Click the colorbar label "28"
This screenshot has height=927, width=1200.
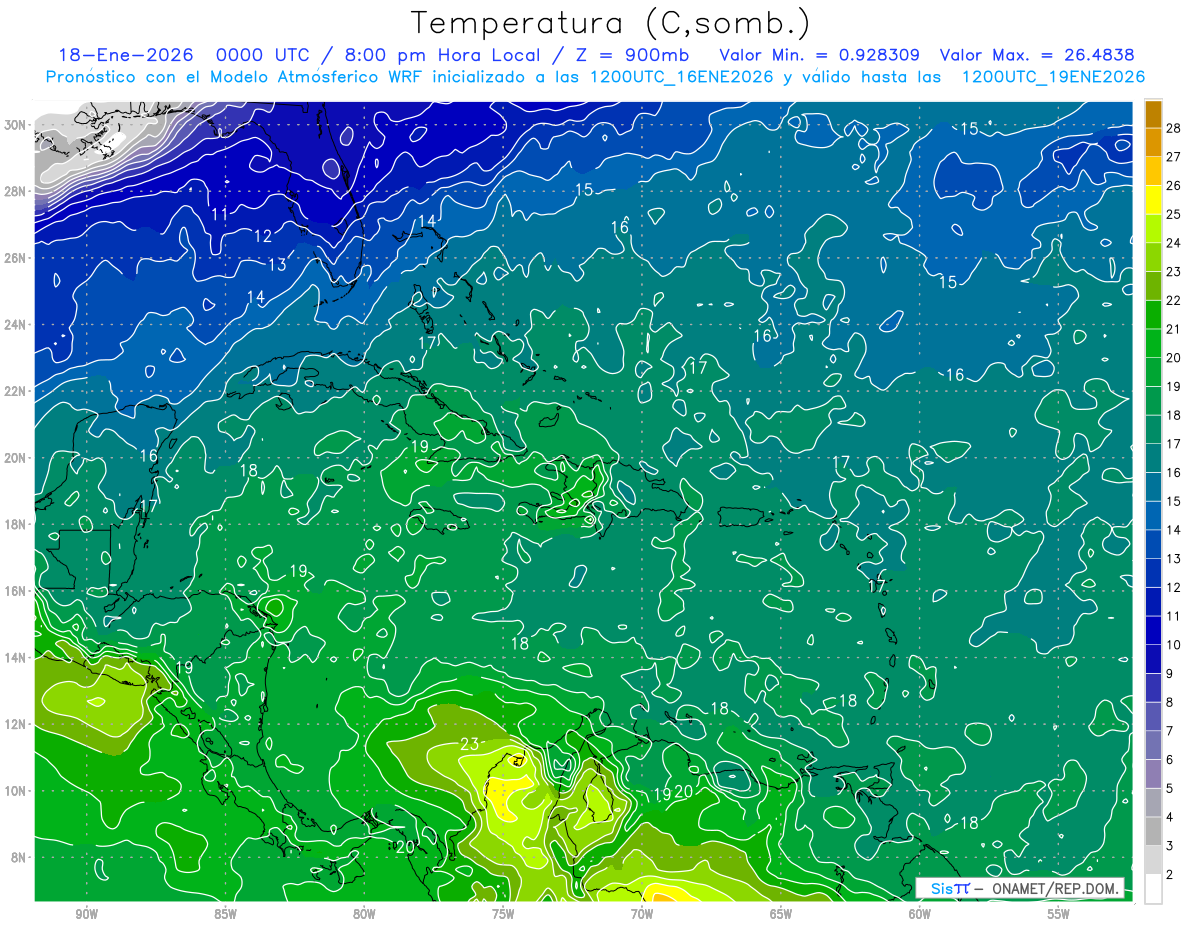click(1174, 128)
